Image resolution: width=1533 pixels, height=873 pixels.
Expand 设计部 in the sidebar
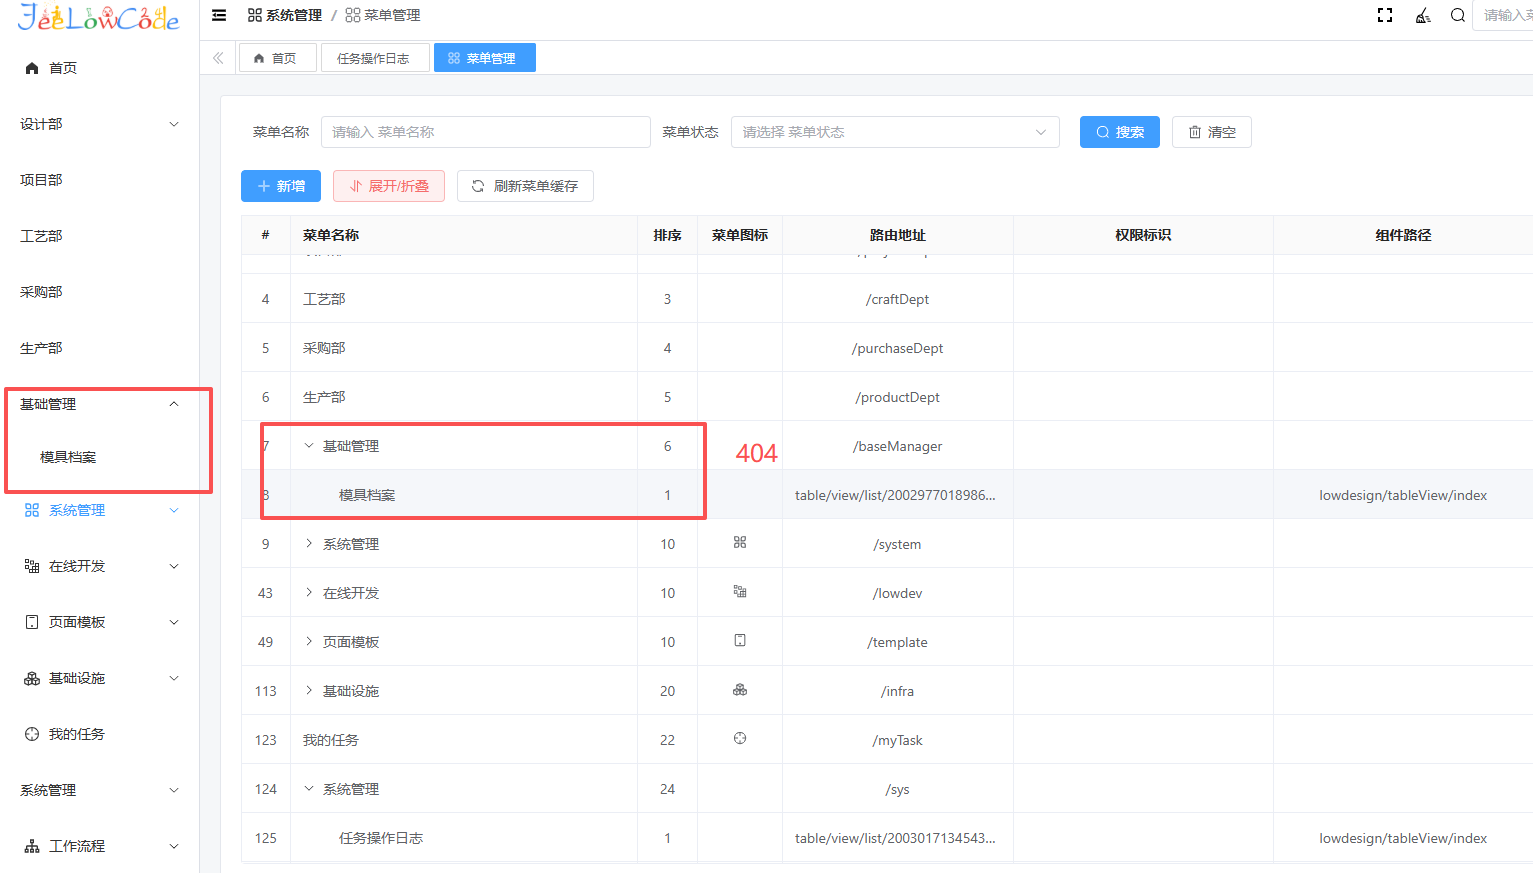tap(100, 124)
